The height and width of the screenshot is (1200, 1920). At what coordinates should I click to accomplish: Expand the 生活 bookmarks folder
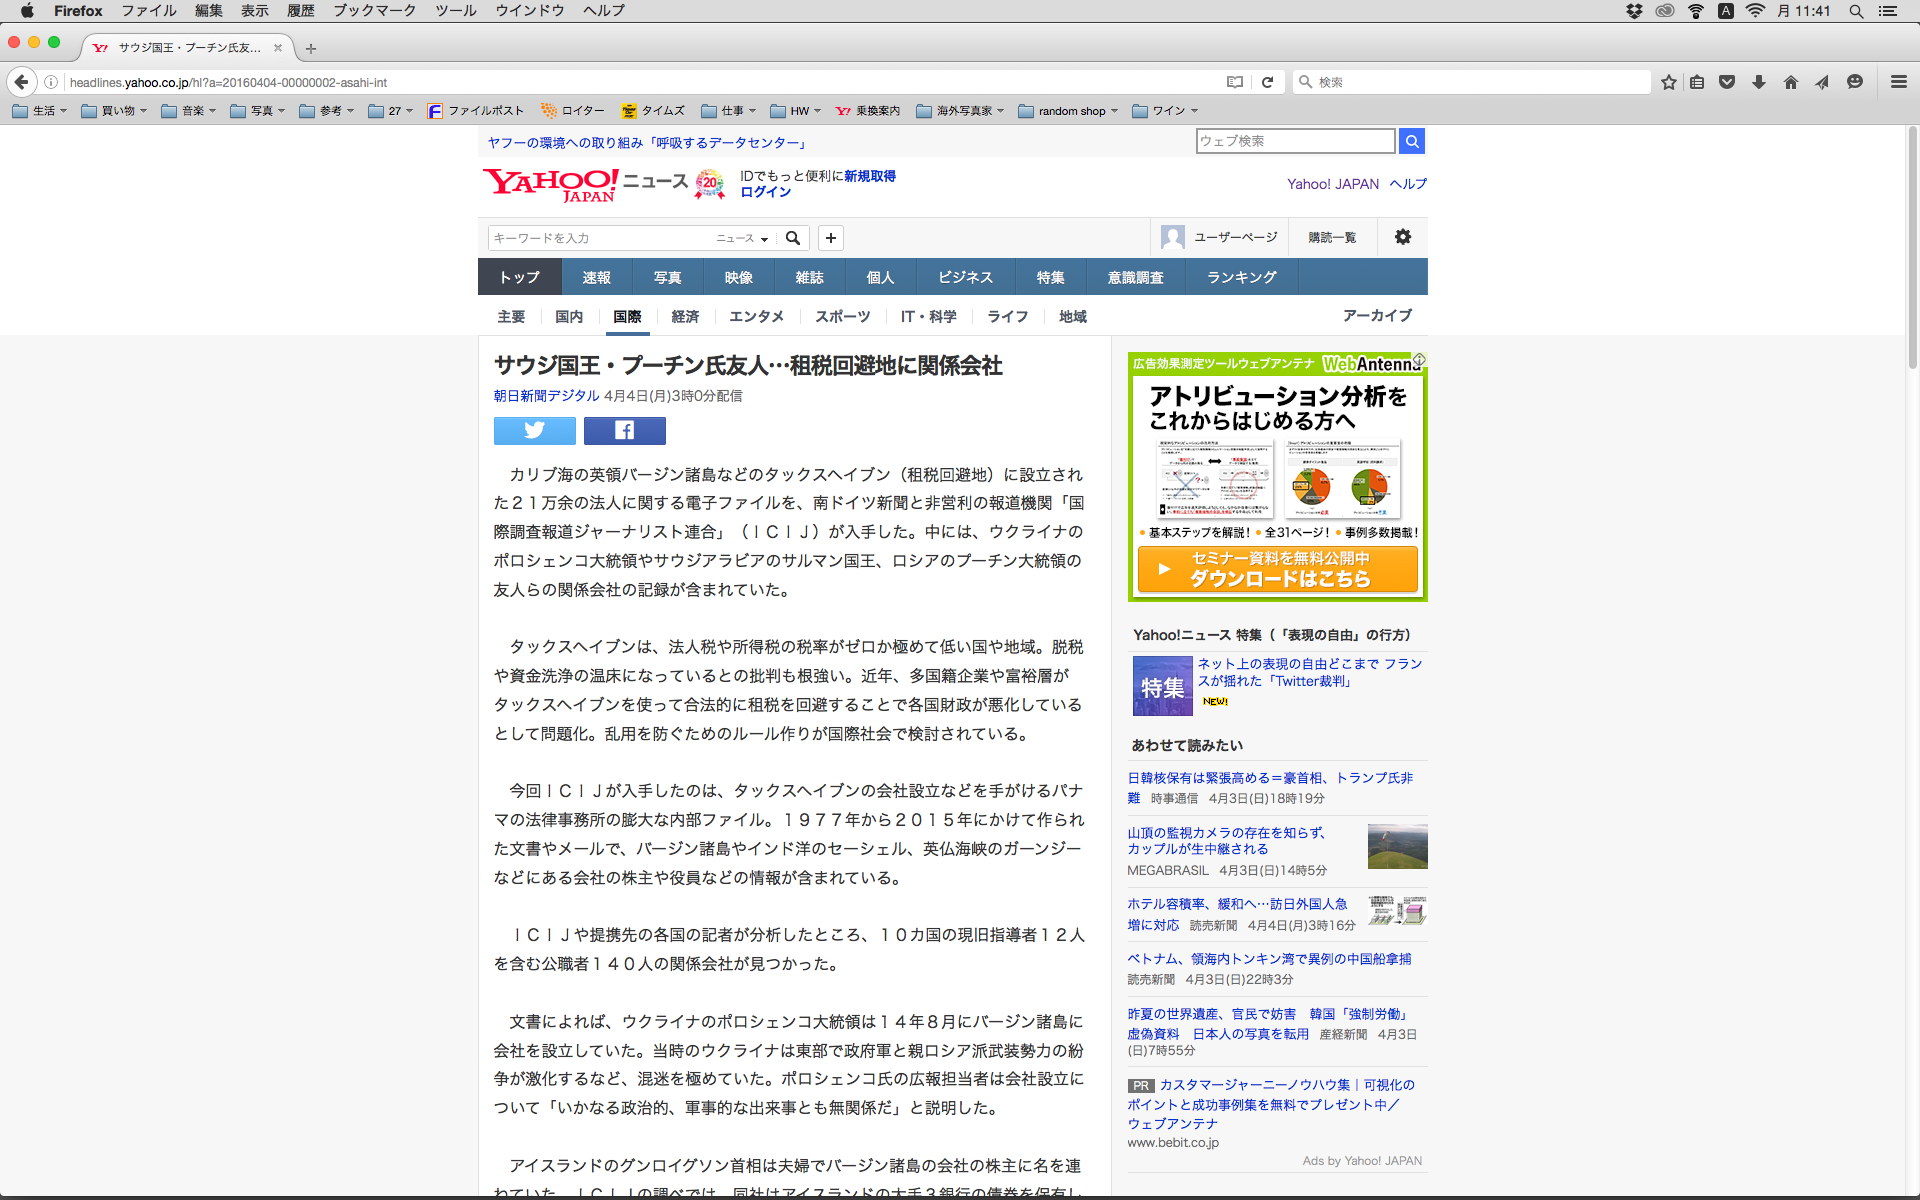pyautogui.click(x=40, y=111)
